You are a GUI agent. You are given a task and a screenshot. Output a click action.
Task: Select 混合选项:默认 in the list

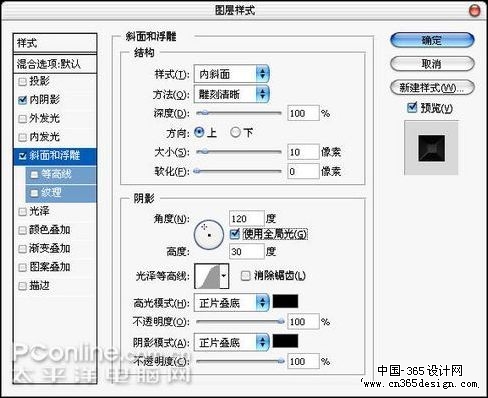point(55,64)
